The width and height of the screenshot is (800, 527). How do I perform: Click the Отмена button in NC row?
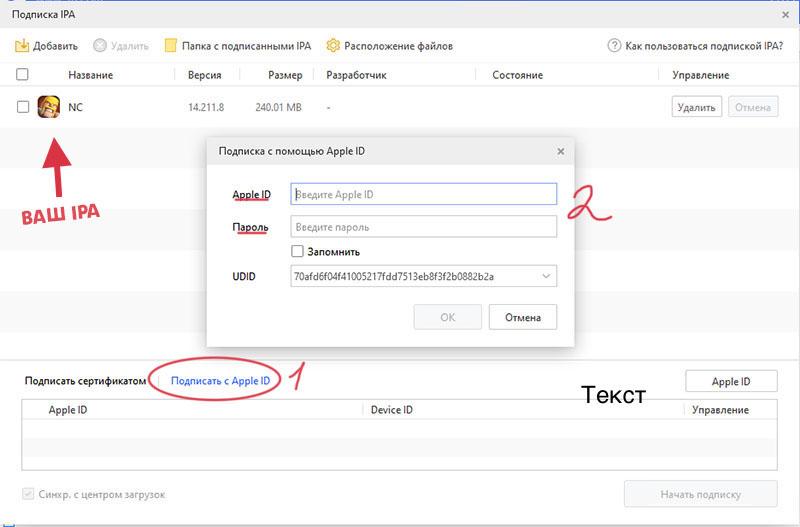click(x=753, y=107)
